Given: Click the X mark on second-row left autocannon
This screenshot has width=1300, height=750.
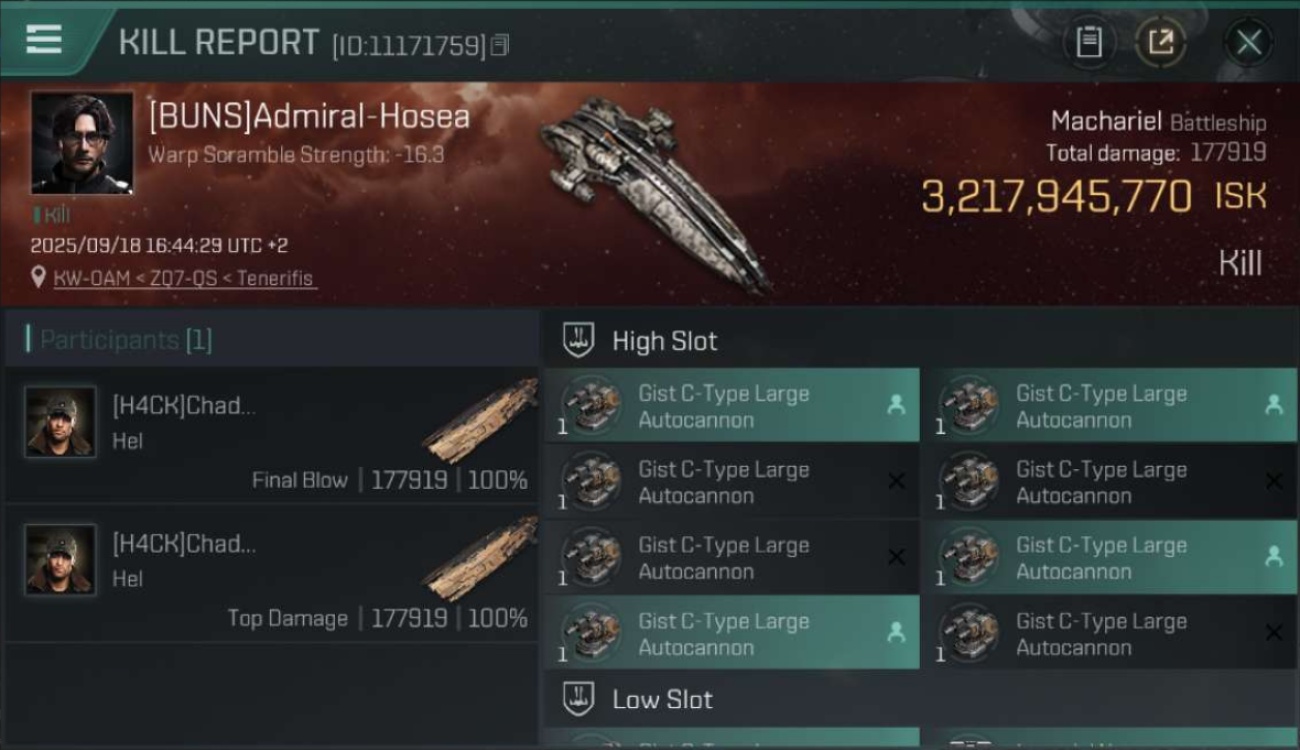Looking at the screenshot, I should point(896,481).
